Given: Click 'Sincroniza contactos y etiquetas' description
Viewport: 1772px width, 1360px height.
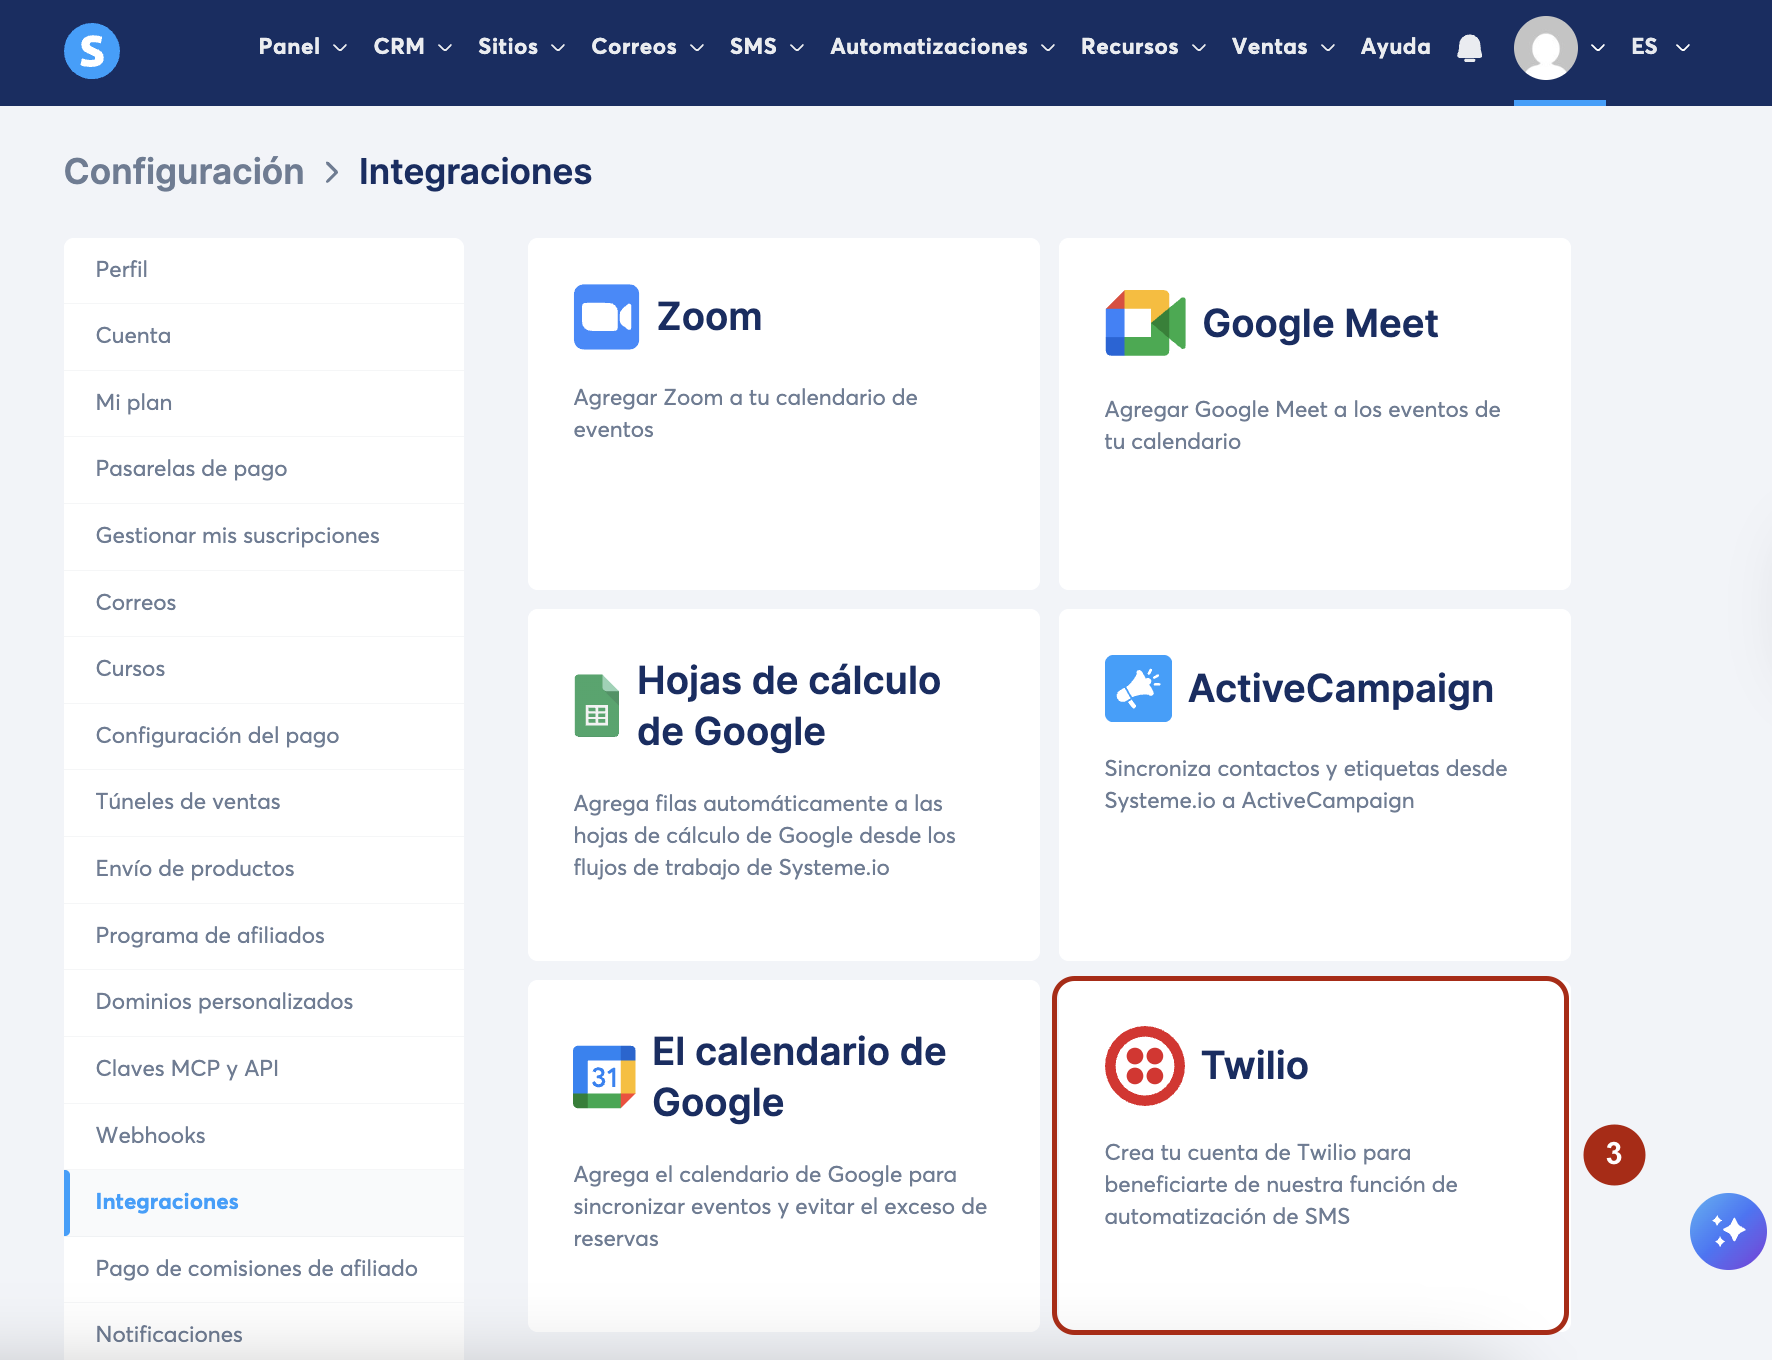Looking at the screenshot, I should pos(1306,785).
